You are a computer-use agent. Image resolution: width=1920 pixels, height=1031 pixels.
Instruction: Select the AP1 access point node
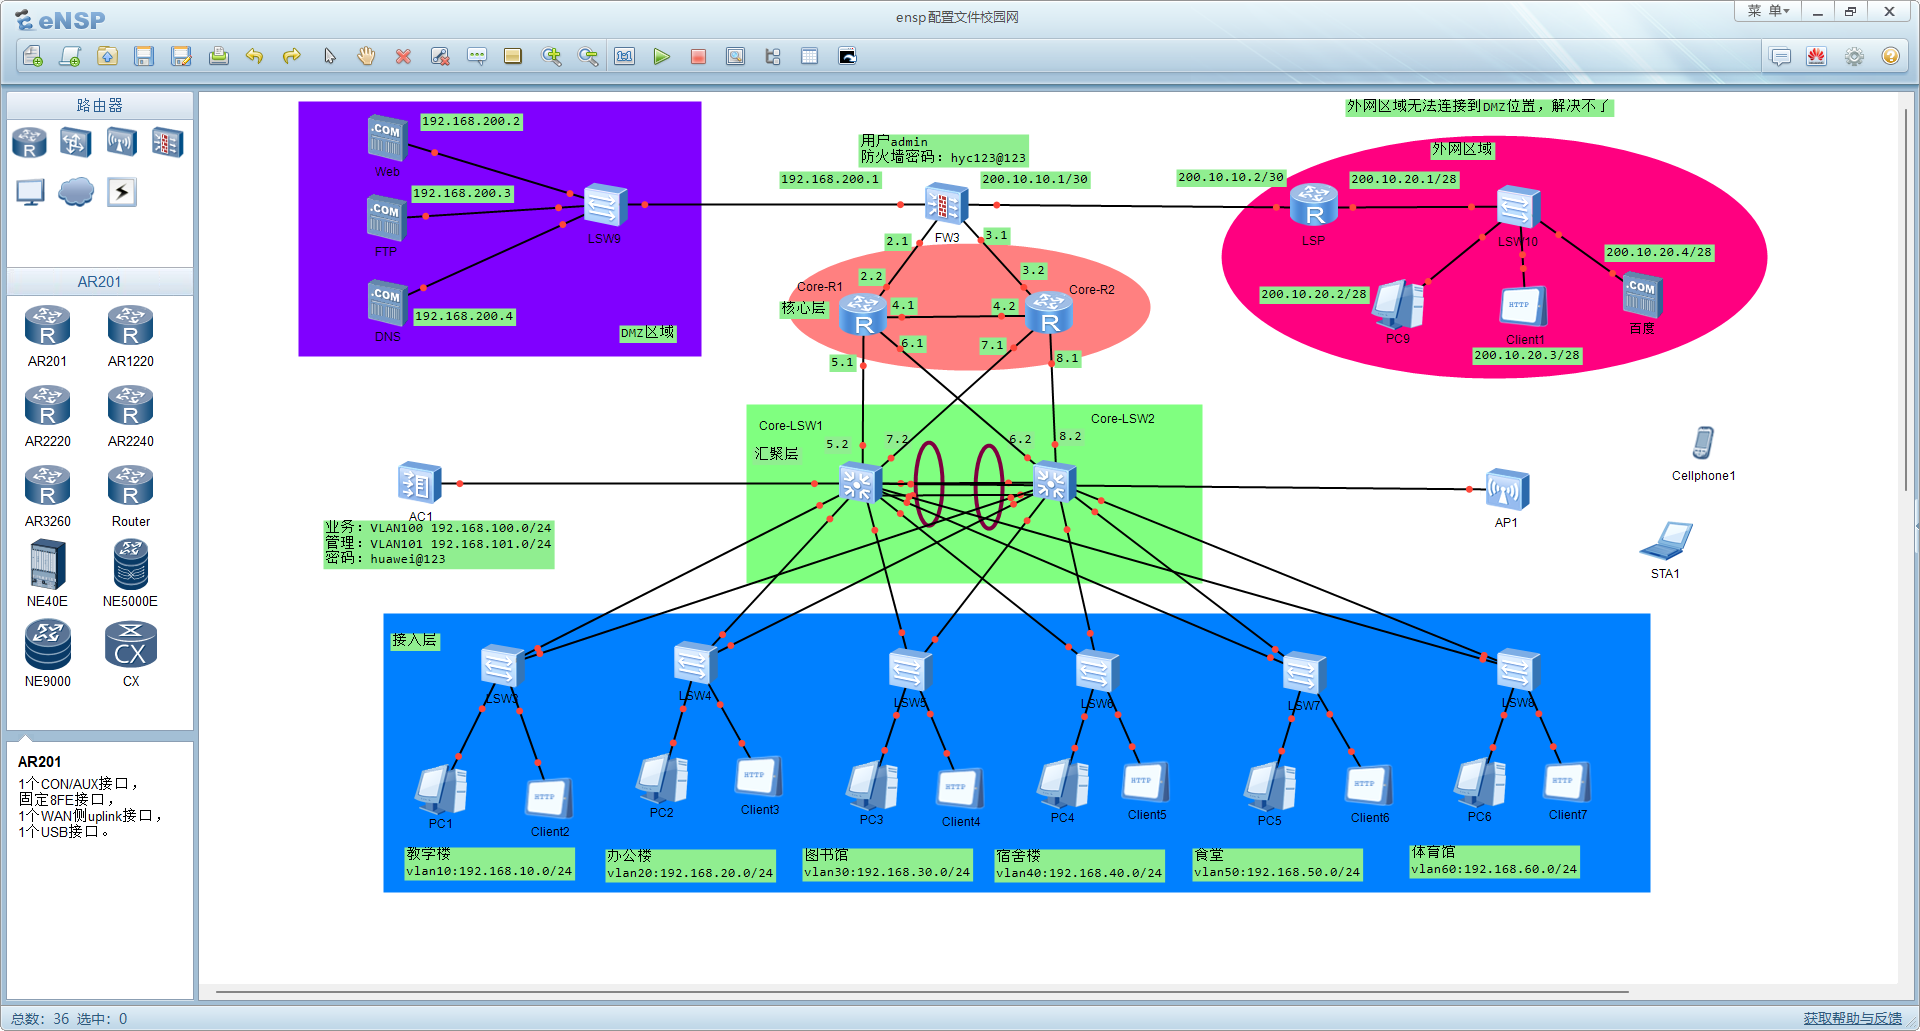(x=1506, y=490)
